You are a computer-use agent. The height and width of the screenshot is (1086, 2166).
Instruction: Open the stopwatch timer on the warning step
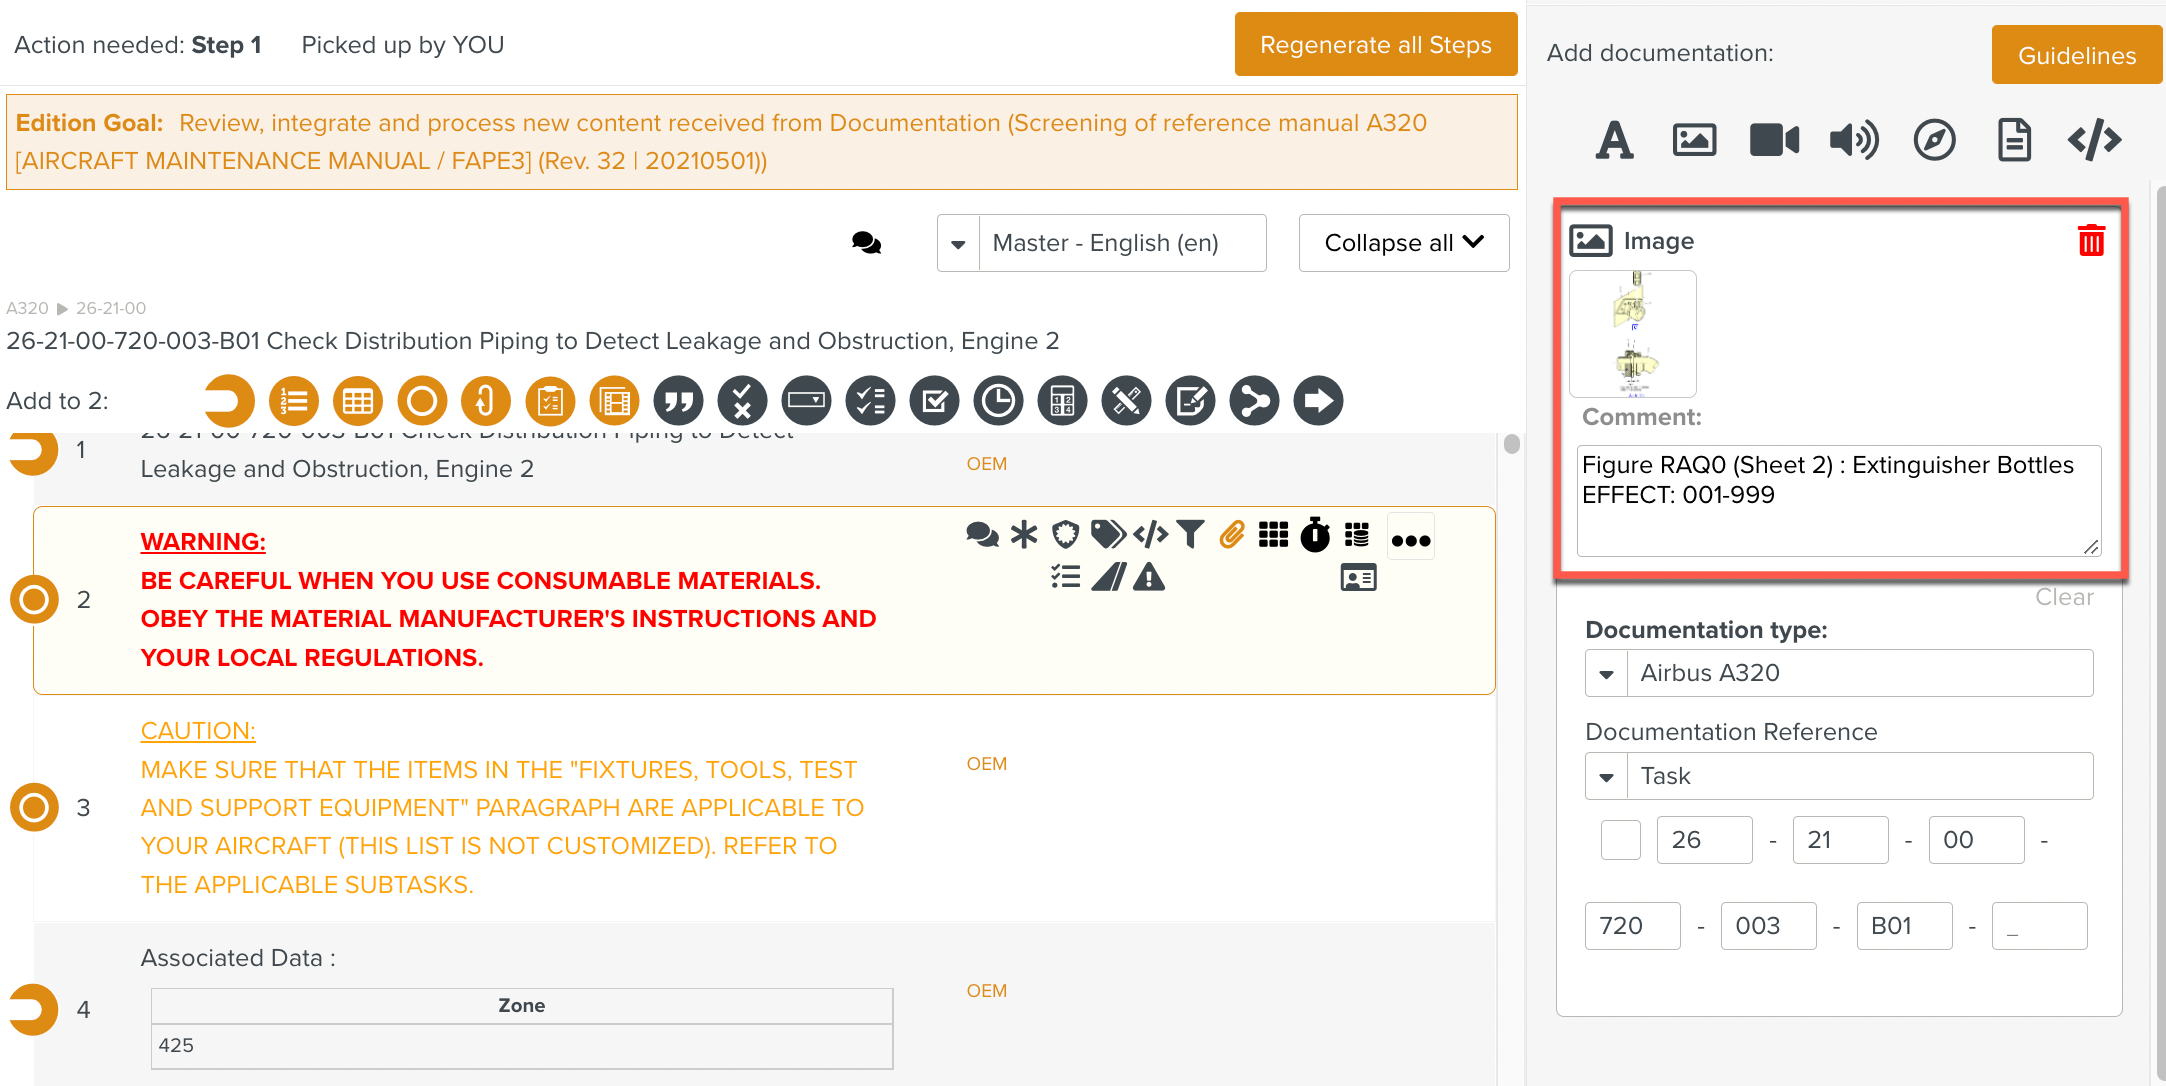pyautogui.click(x=1315, y=535)
